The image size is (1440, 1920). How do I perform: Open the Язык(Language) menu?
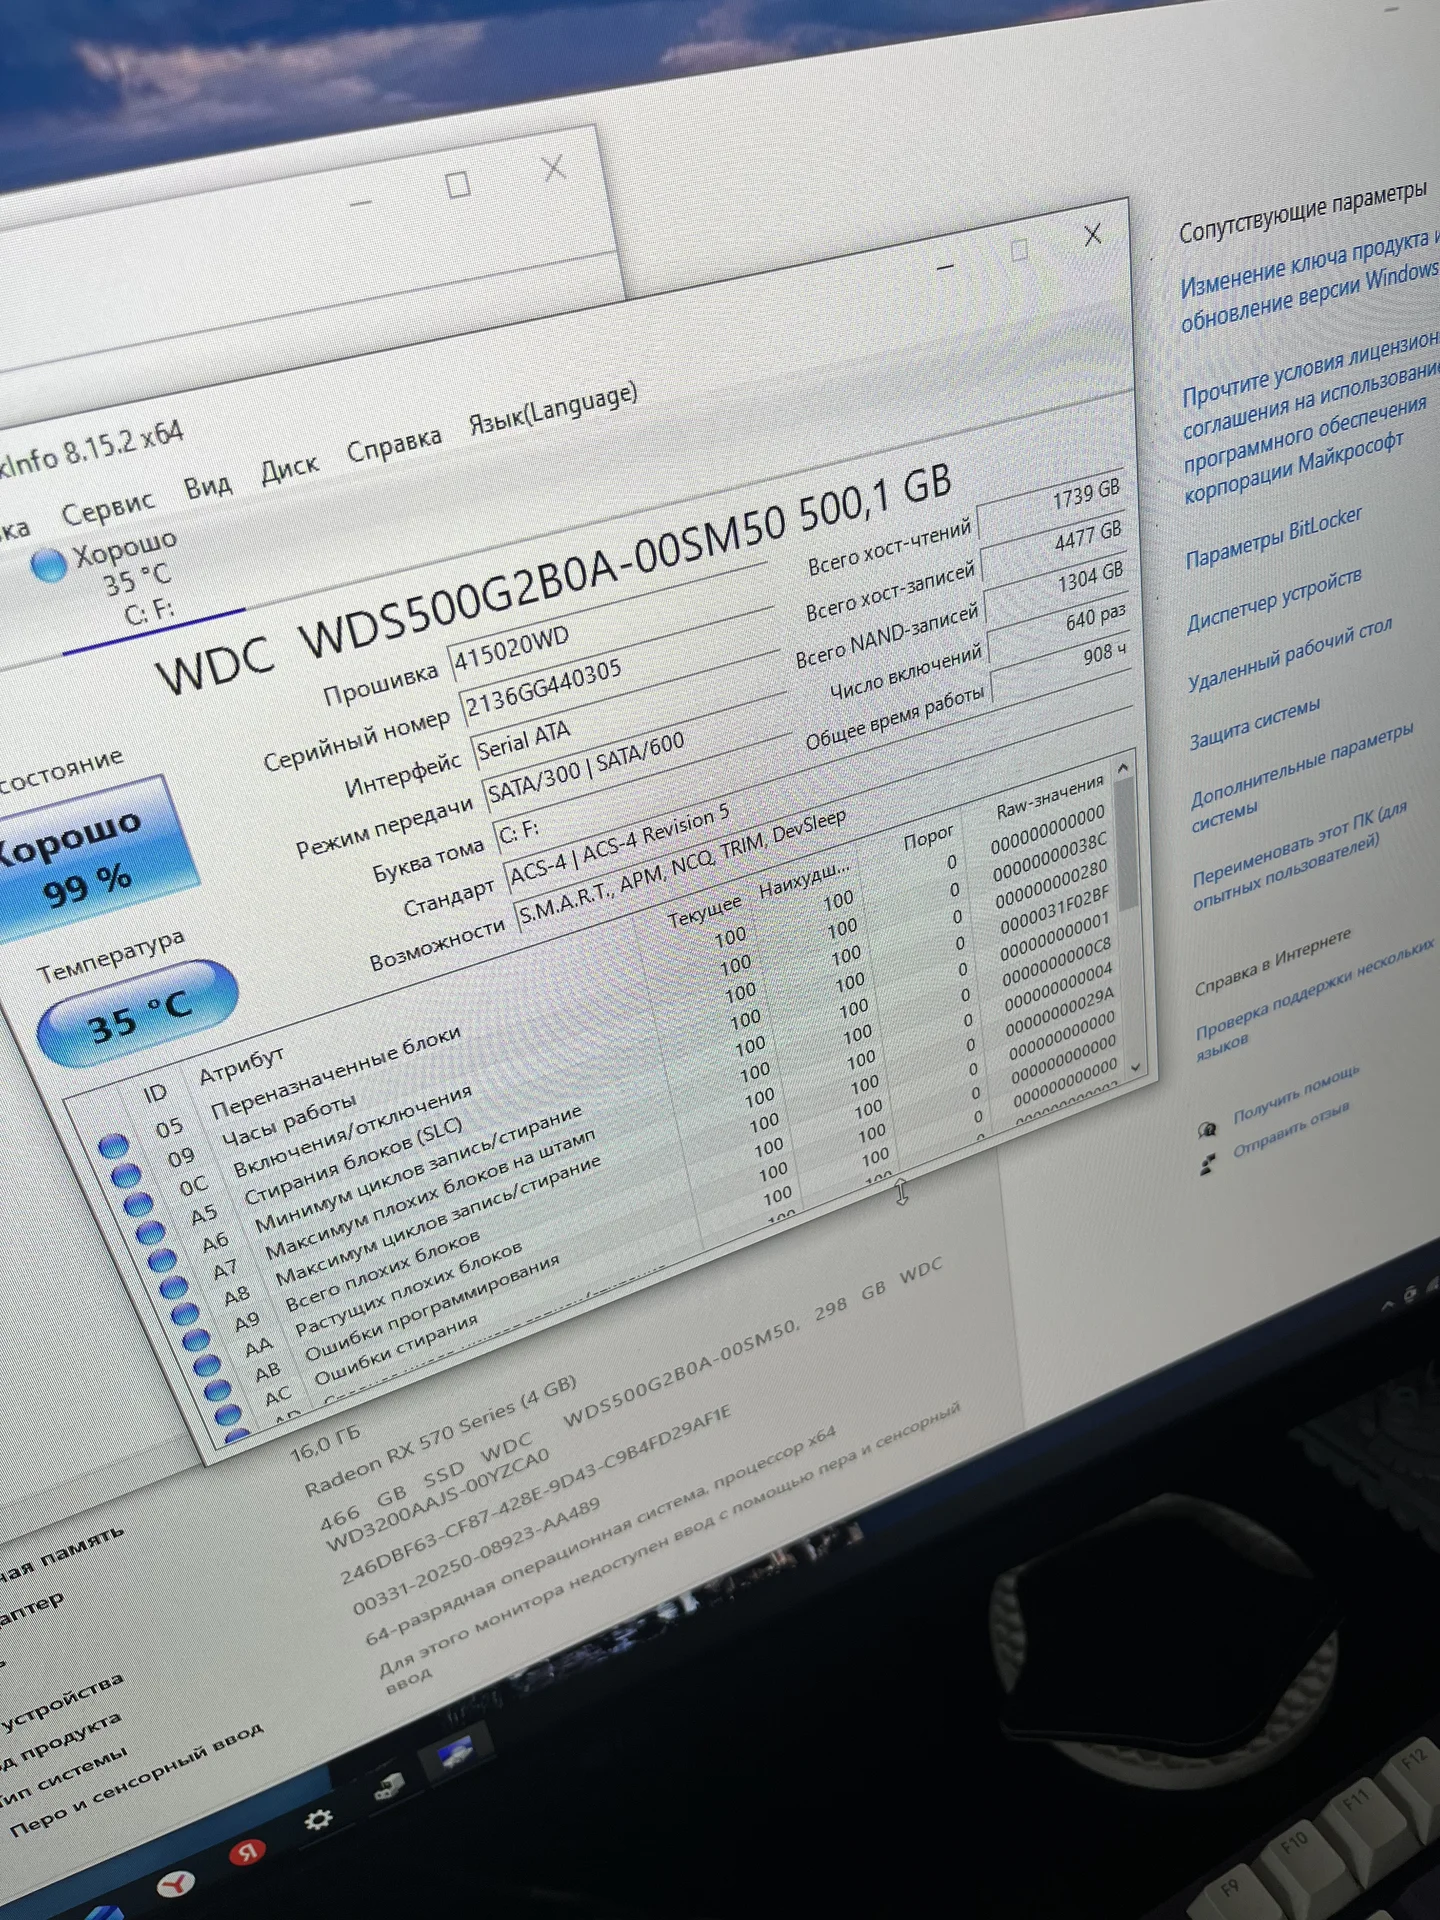(553, 409)
